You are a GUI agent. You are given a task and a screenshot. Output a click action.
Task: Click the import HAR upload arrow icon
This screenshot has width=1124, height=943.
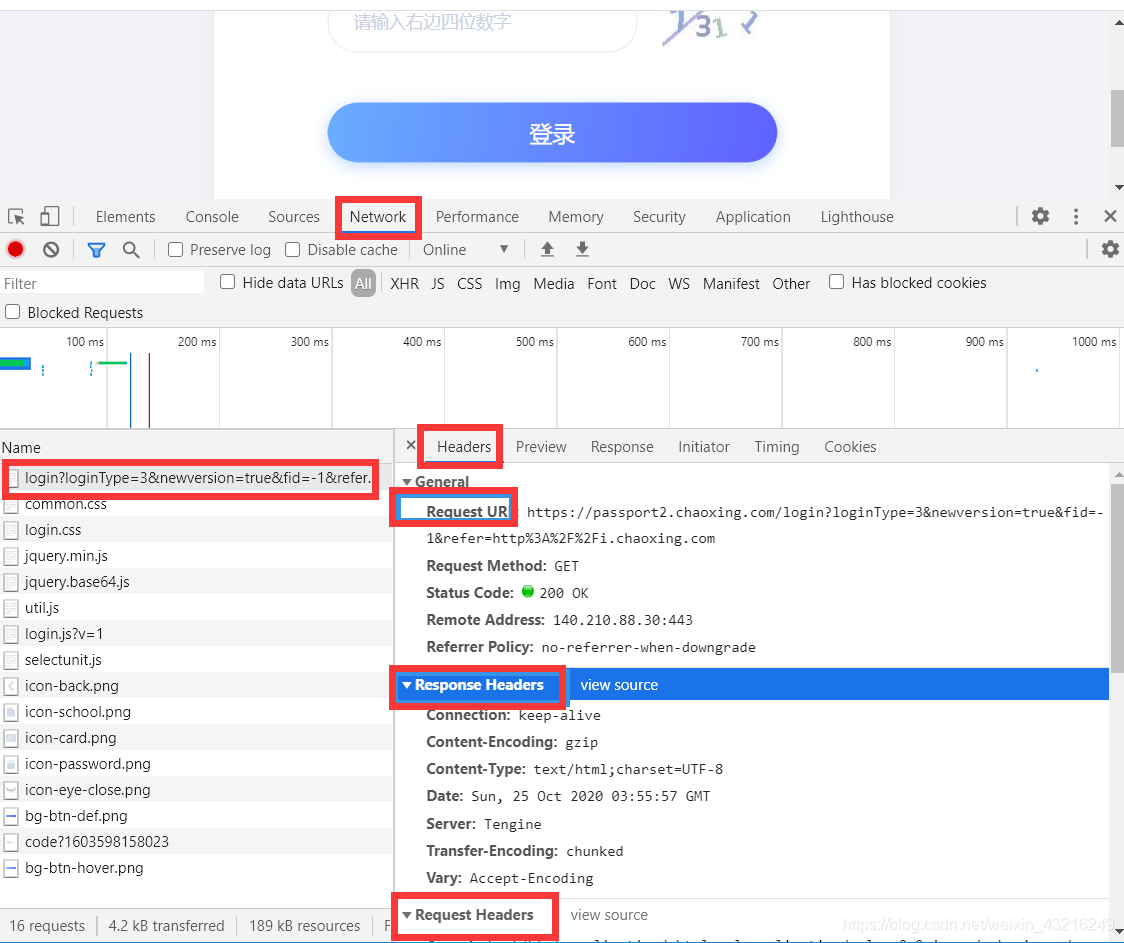(547, 250)
